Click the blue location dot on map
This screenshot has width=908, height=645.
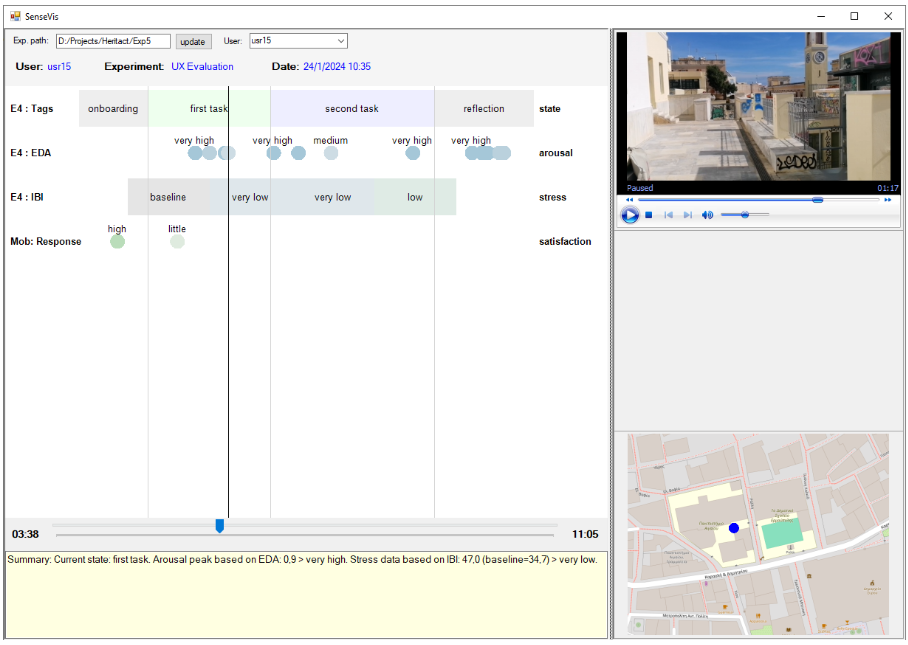coord(734,528)
